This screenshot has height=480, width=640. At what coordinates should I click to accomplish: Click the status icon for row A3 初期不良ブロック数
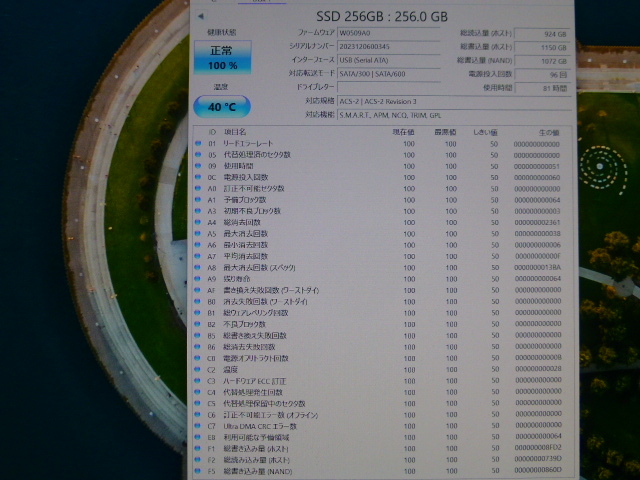click(x=198, y=211)
